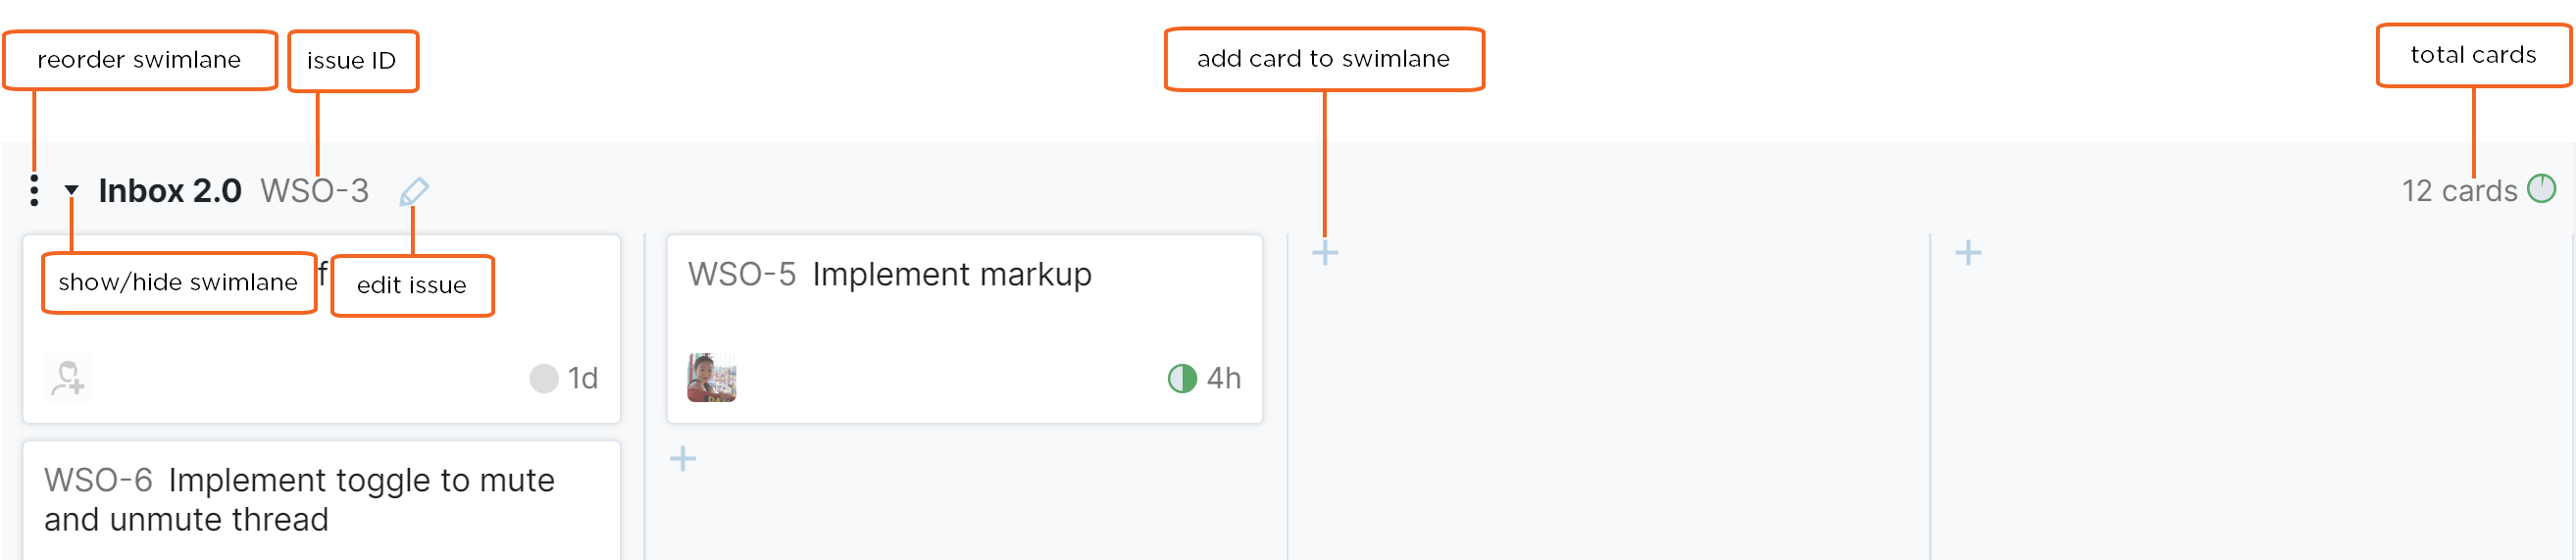Click the assignee avatar on WSO-5 card
The height and width of the screenshot is (560, 2576).
(x=711, y=377)
